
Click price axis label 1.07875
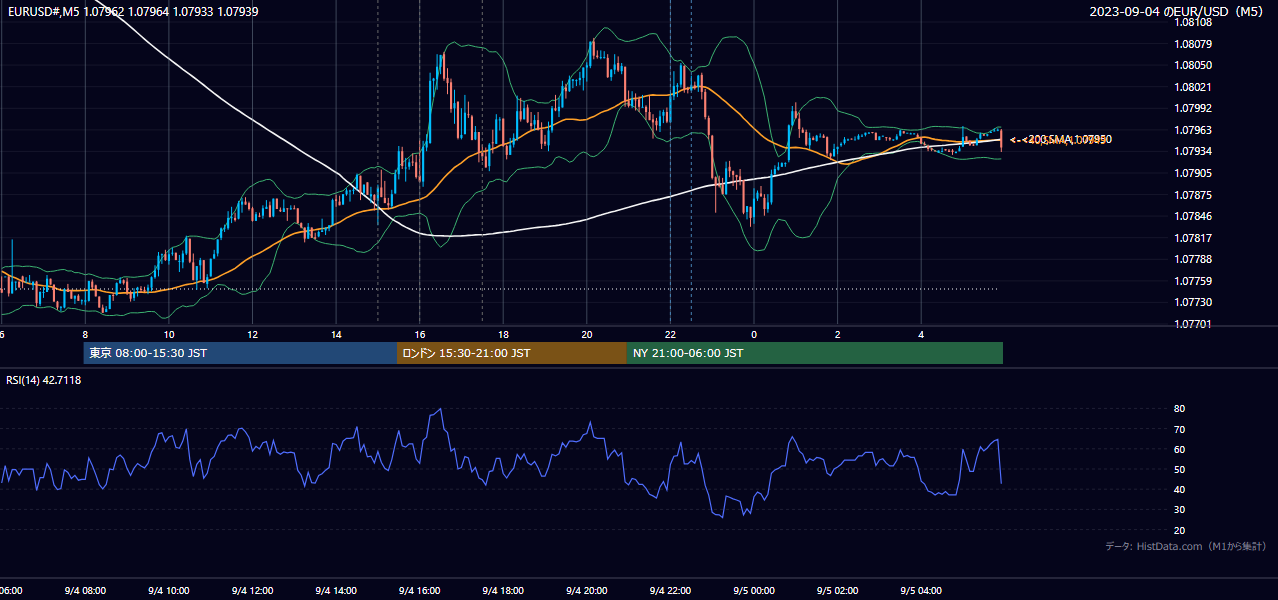click(x=1194, y=195)
